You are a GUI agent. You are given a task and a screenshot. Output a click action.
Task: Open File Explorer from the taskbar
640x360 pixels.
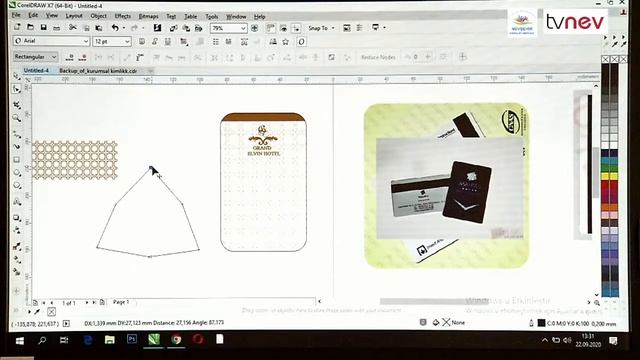[x=109, y=340]
